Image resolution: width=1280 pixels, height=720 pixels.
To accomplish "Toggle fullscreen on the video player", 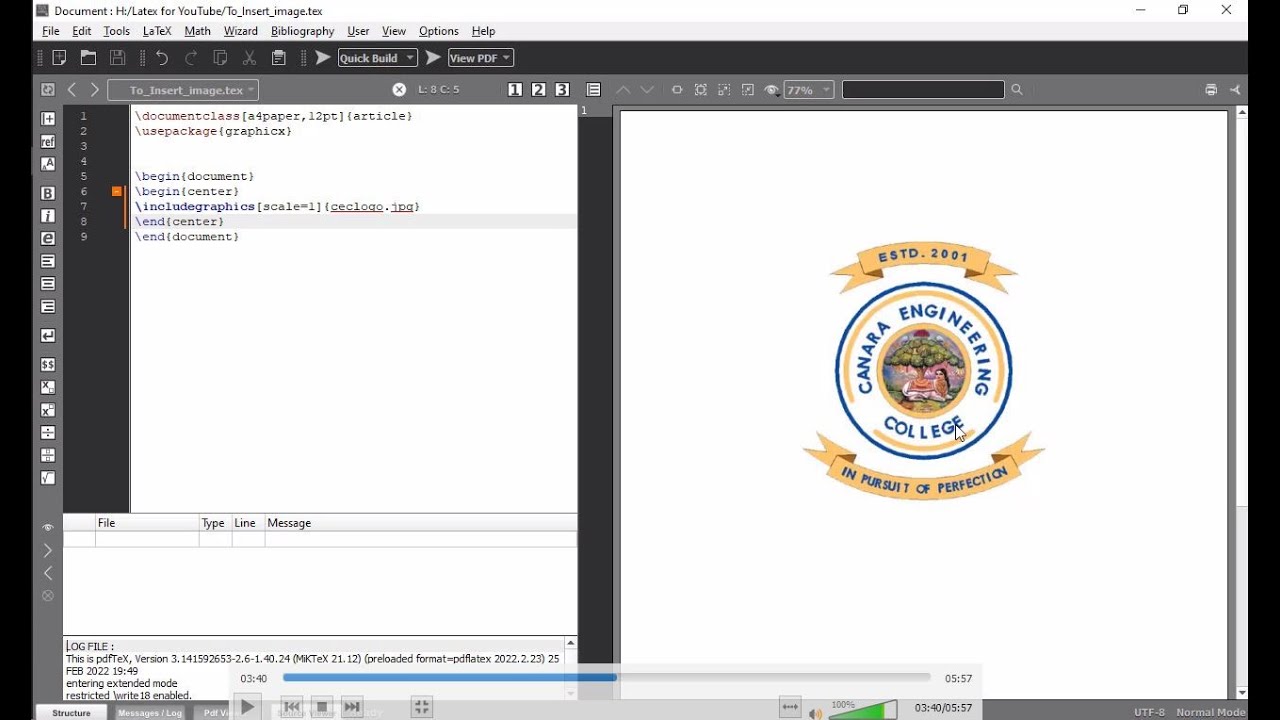I will 422,707.
